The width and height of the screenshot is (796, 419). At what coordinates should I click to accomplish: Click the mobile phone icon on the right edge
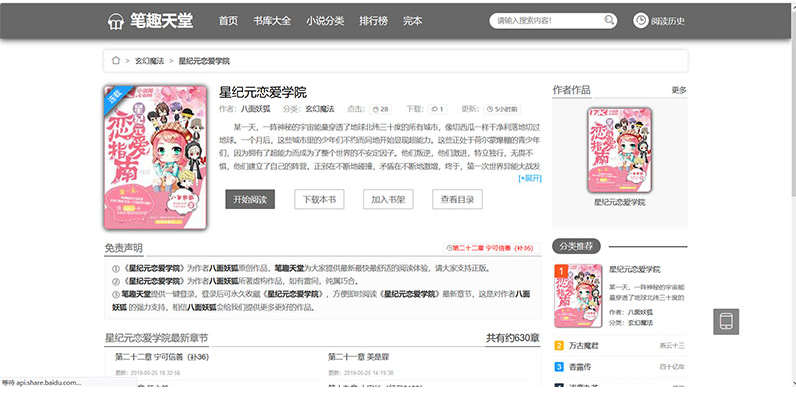[x=726, y=321]
